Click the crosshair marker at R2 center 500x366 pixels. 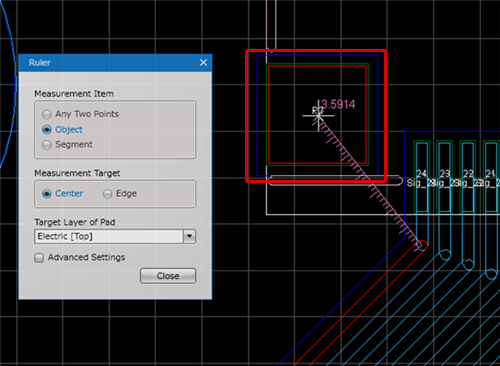click(x=318, y=116)
